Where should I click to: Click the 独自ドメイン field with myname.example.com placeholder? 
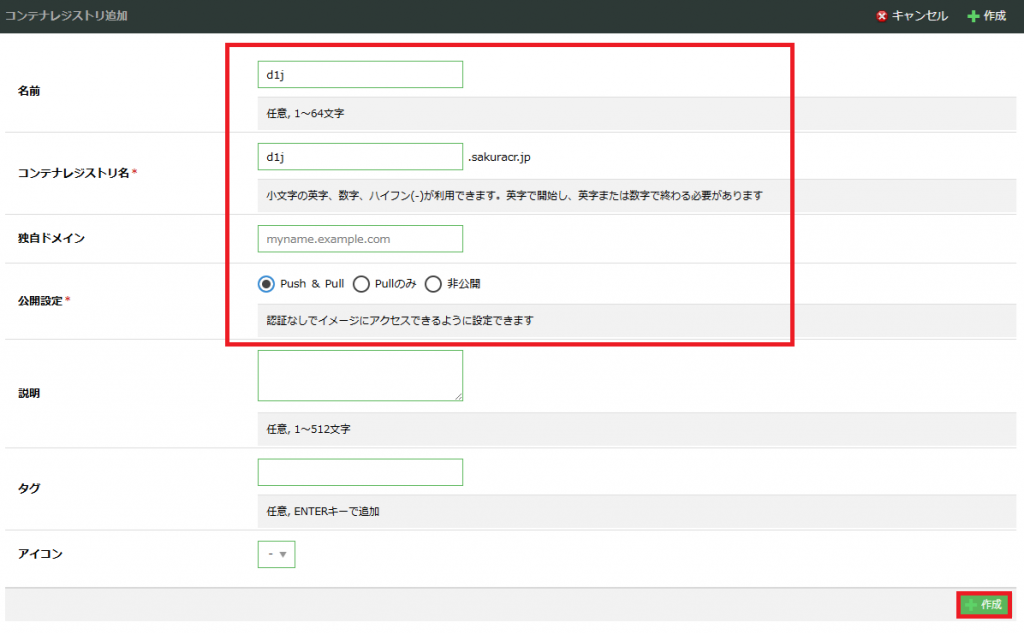point(360,239)
